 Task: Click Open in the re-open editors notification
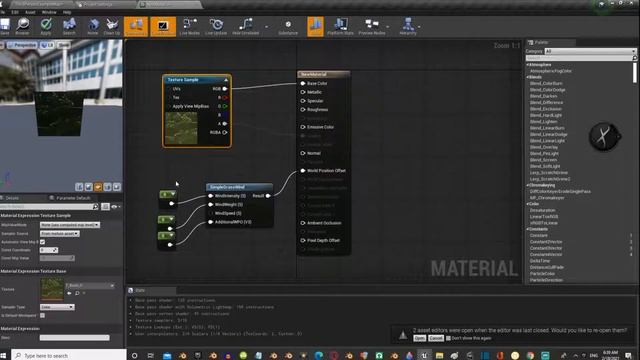click(x=419, y=338)
